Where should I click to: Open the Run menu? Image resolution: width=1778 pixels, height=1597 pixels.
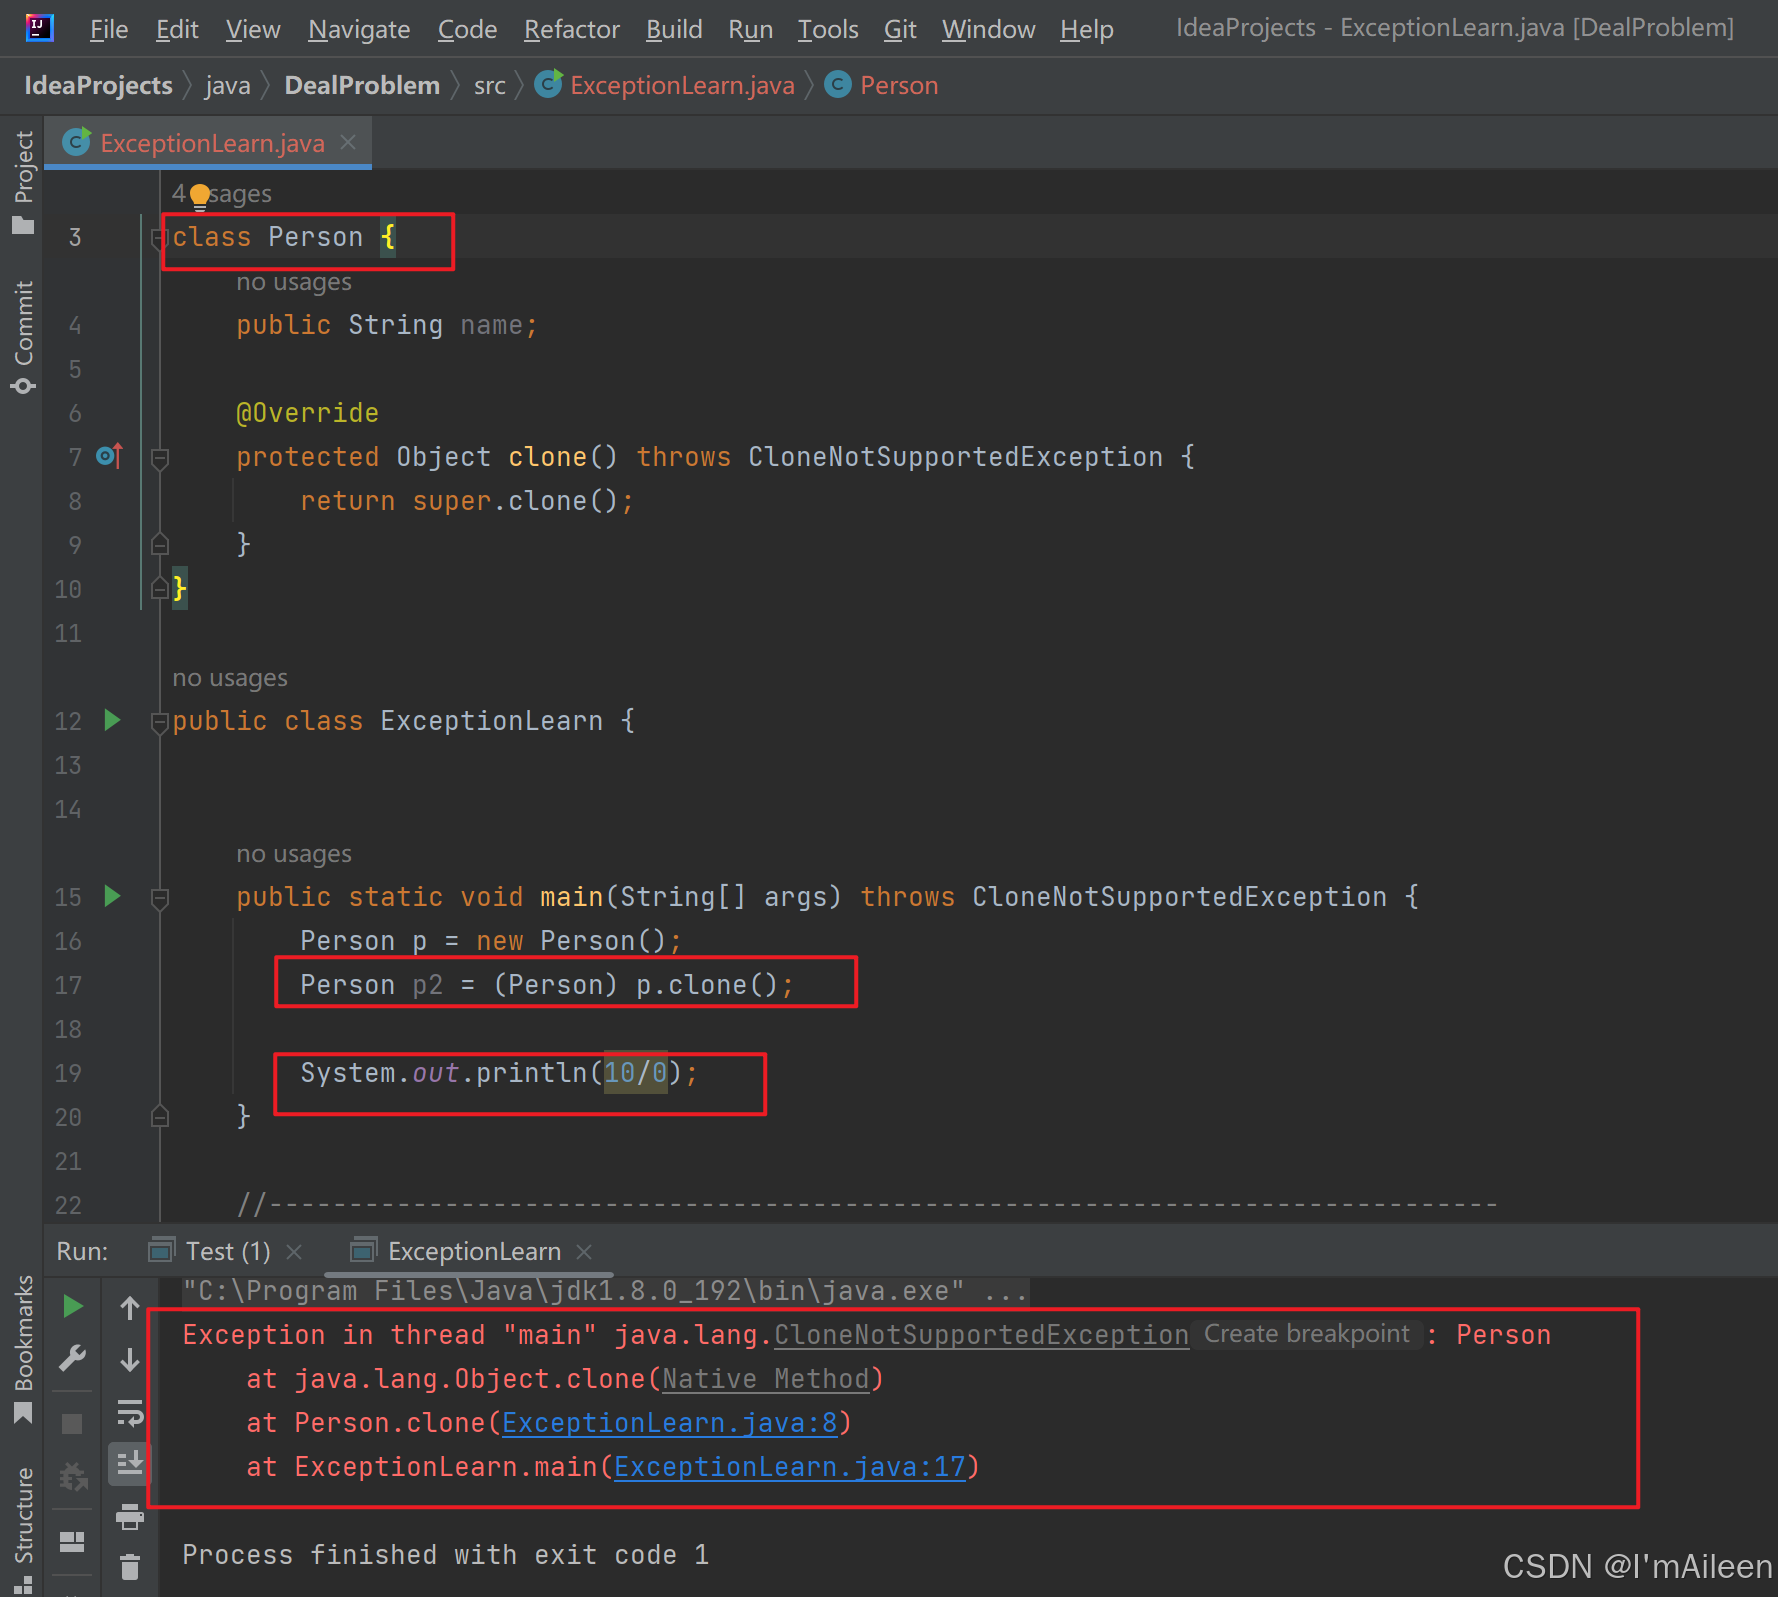751,29
